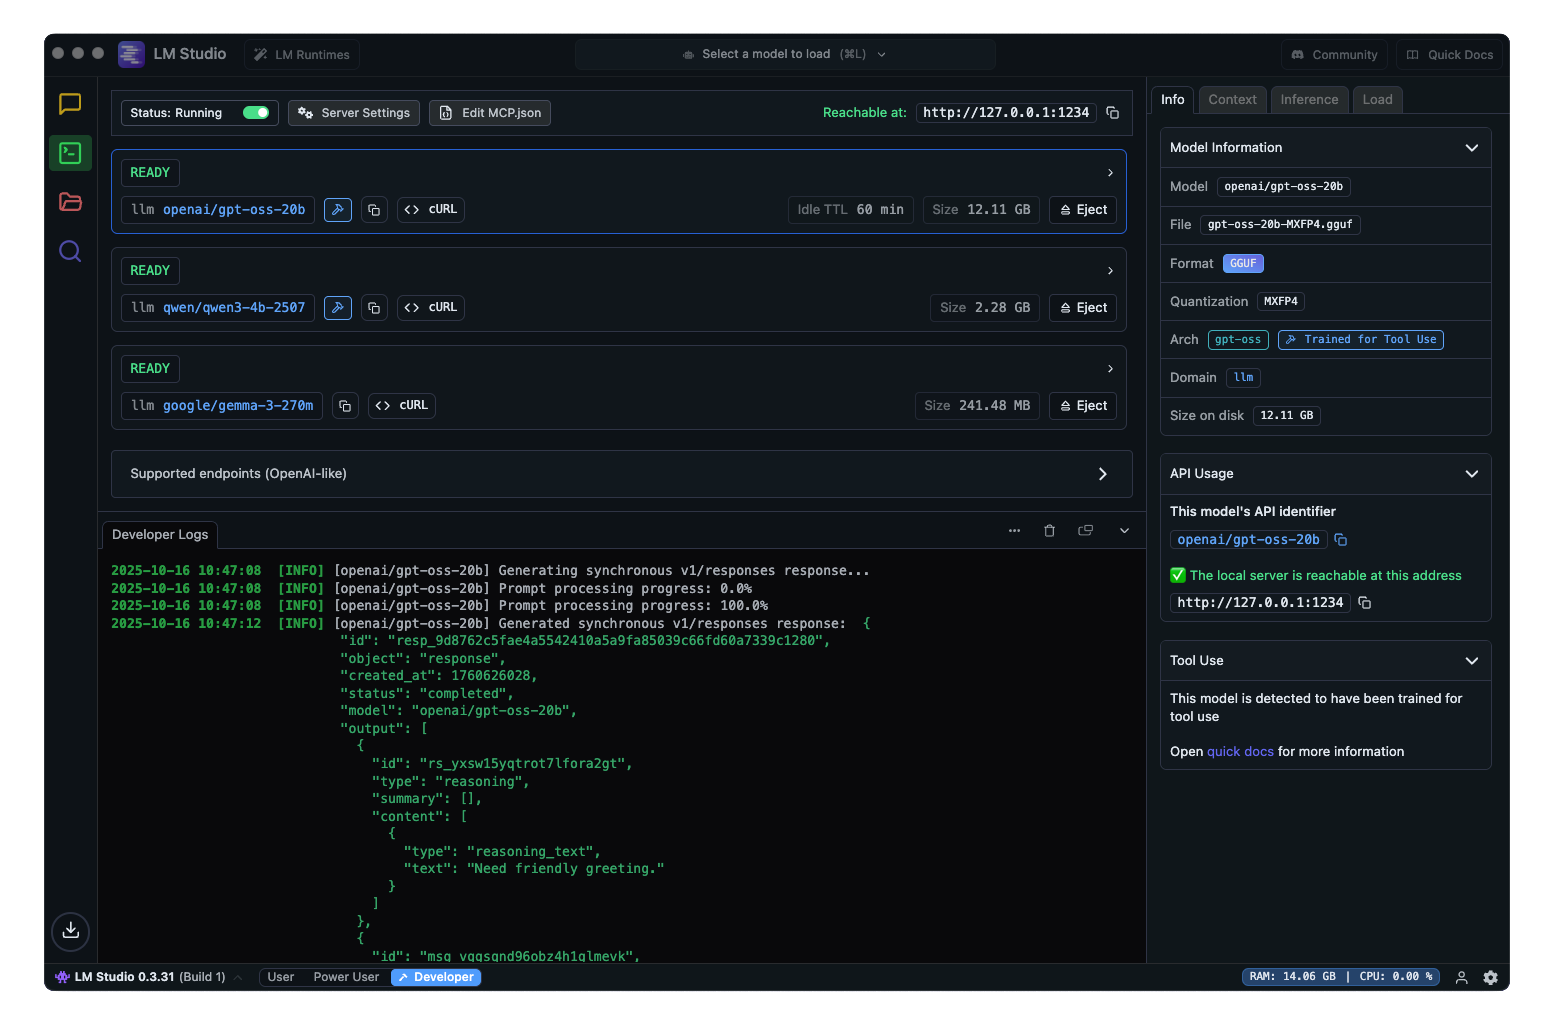Clear Developer Logs using the trash icon
The image size is (1560, 1030).
(x=1049, y=530)
